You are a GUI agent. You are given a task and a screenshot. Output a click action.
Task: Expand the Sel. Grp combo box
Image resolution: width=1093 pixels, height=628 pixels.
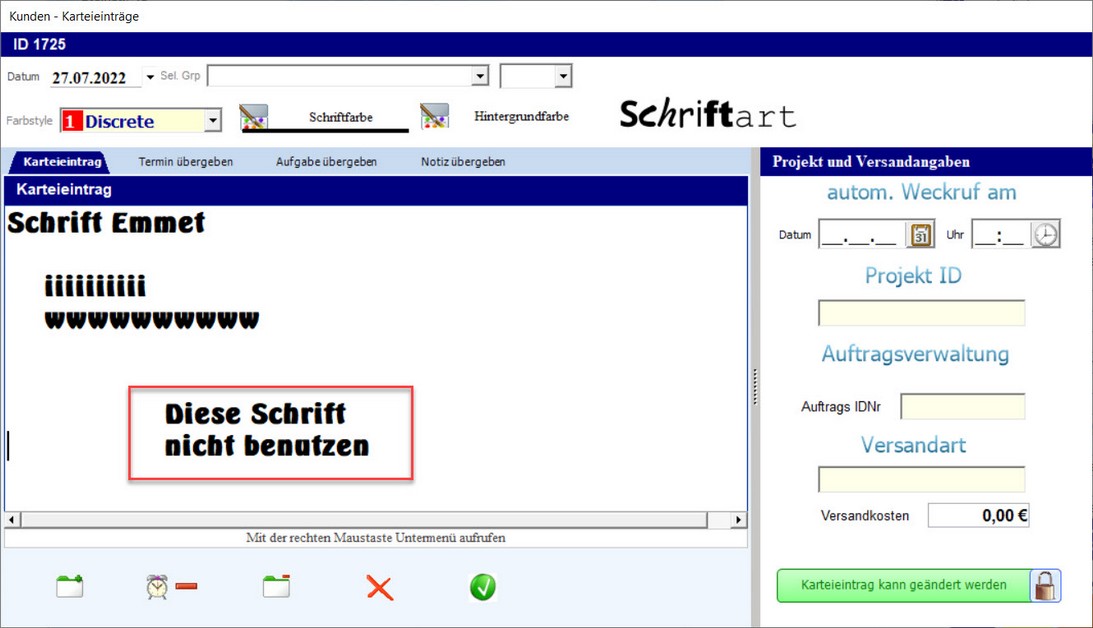tap(480, 76)
